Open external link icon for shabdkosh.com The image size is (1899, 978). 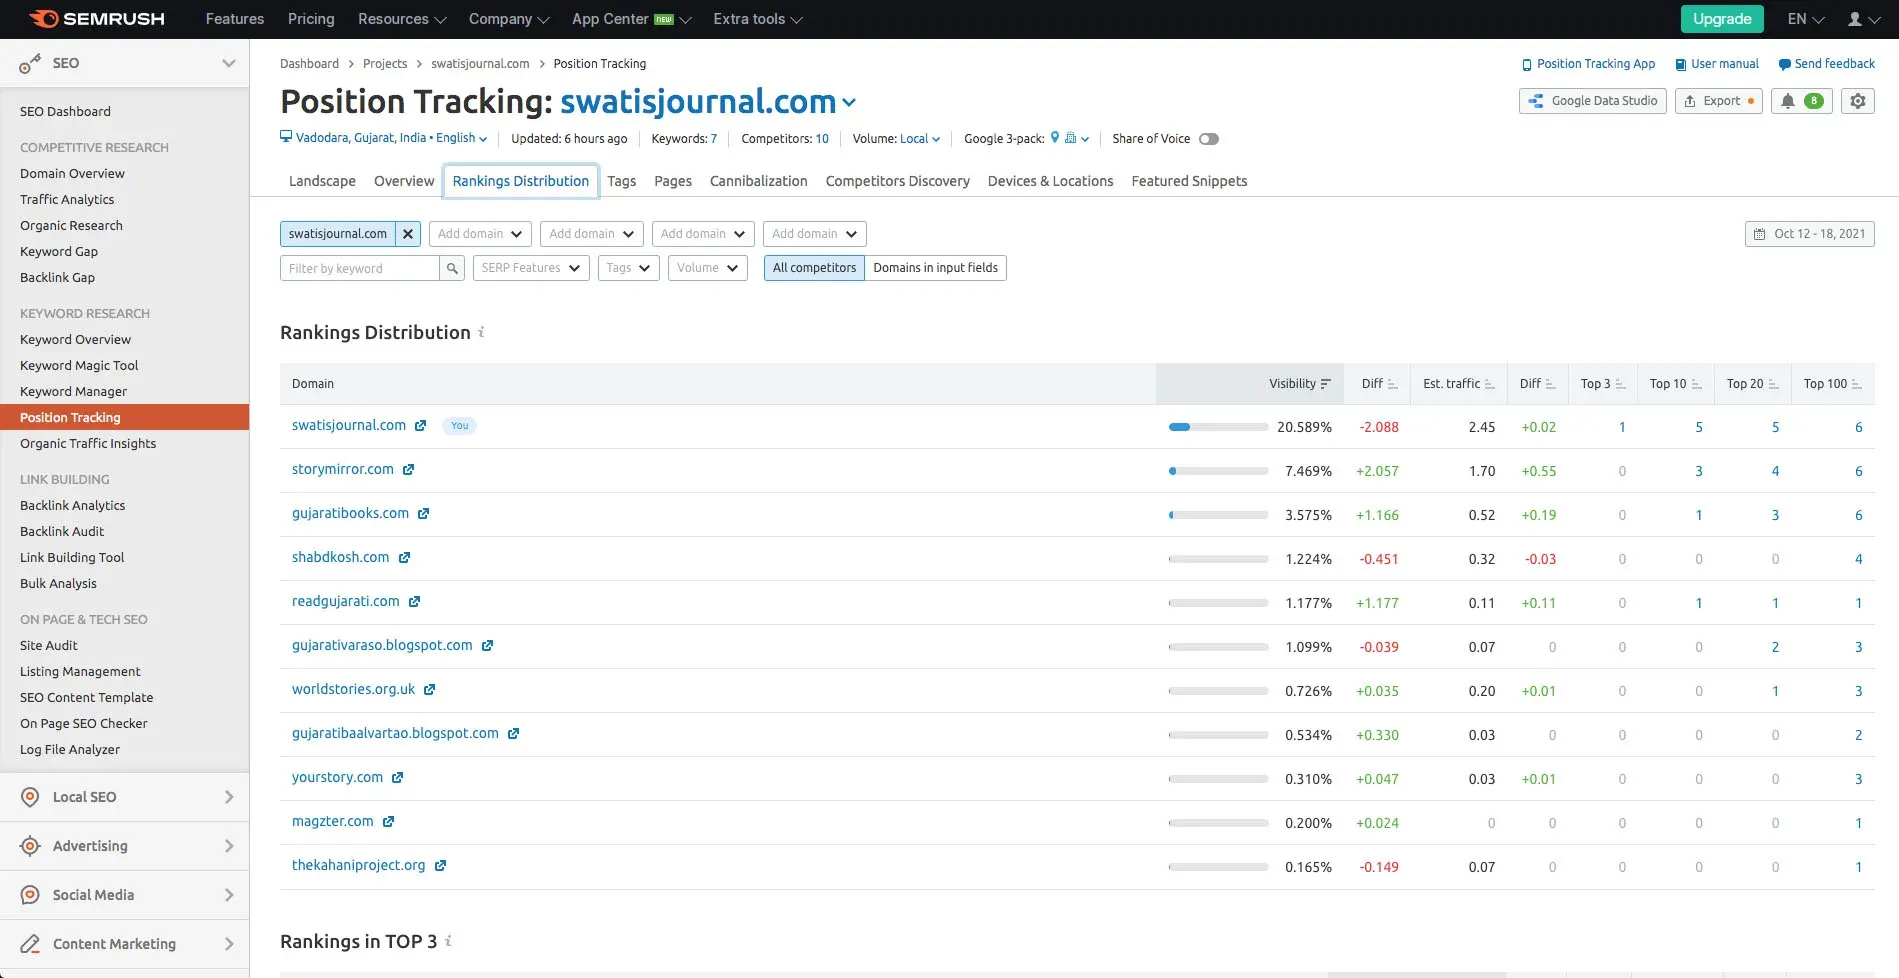pyautogui.click(x=404, y=558)
